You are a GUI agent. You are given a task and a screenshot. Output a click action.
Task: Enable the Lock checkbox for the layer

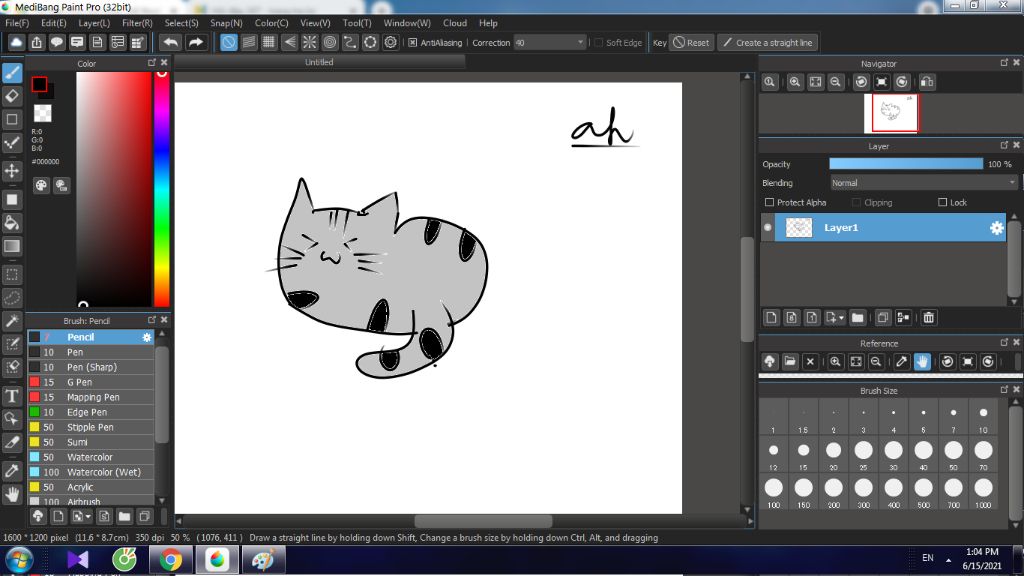pyautogui.click(x=942, y=202)
